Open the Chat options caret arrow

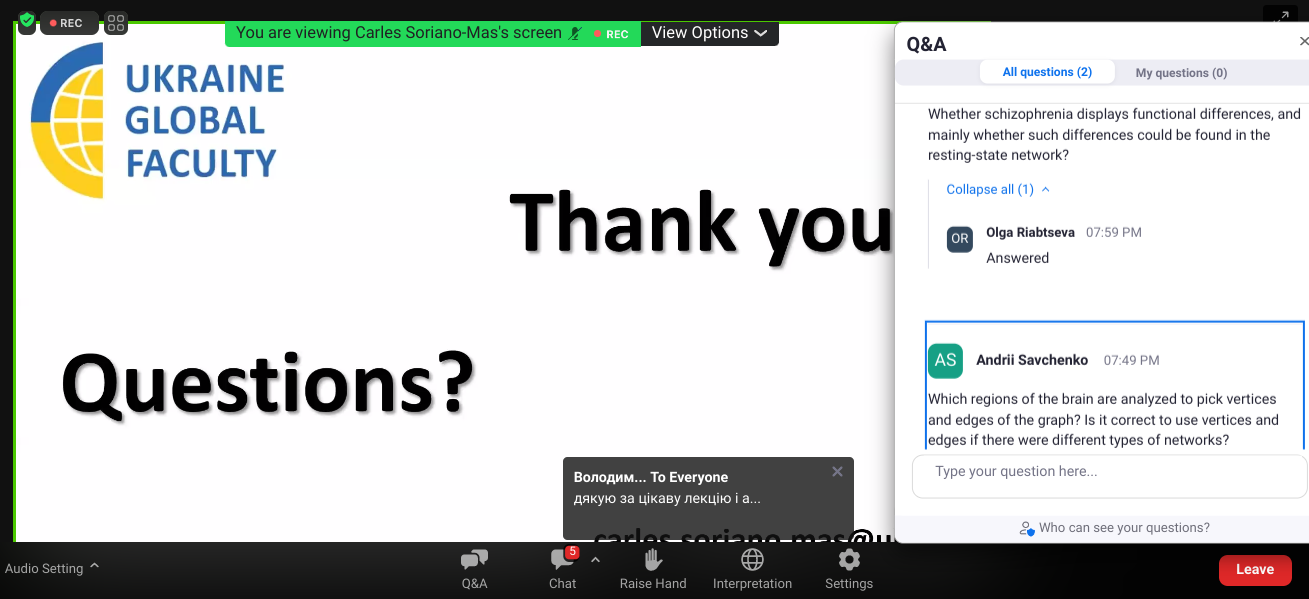tap(596, 560)
